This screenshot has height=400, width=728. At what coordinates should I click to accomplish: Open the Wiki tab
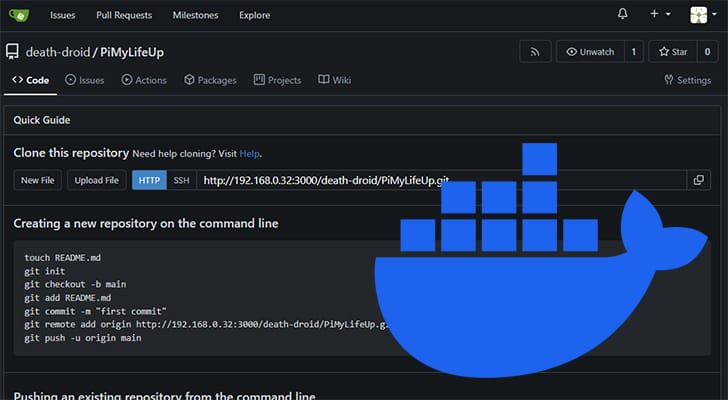pyautogui.click(x=334, y=80)
